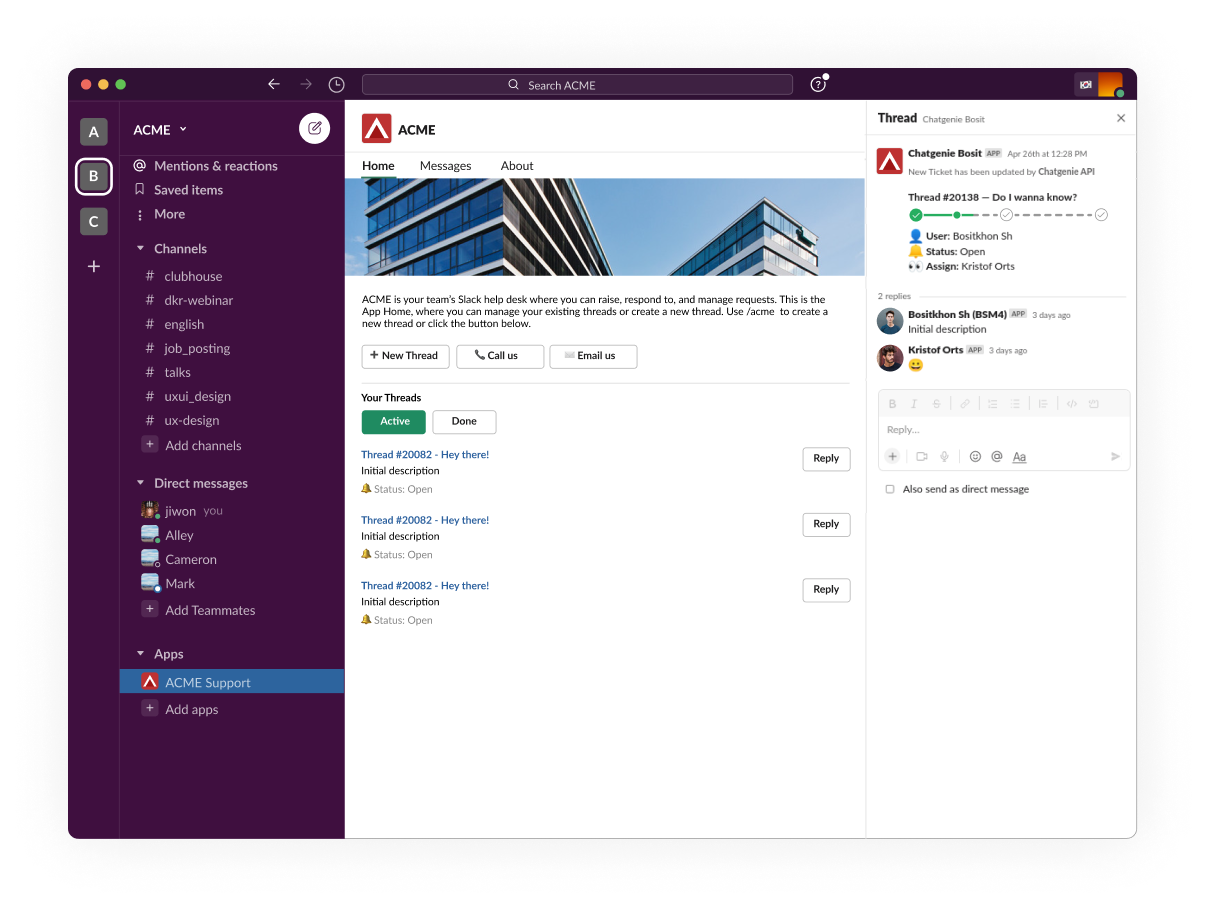The image size is (1206, 907).
Task: Collapse the Direct messages section
Action: (x=140, y=483)
